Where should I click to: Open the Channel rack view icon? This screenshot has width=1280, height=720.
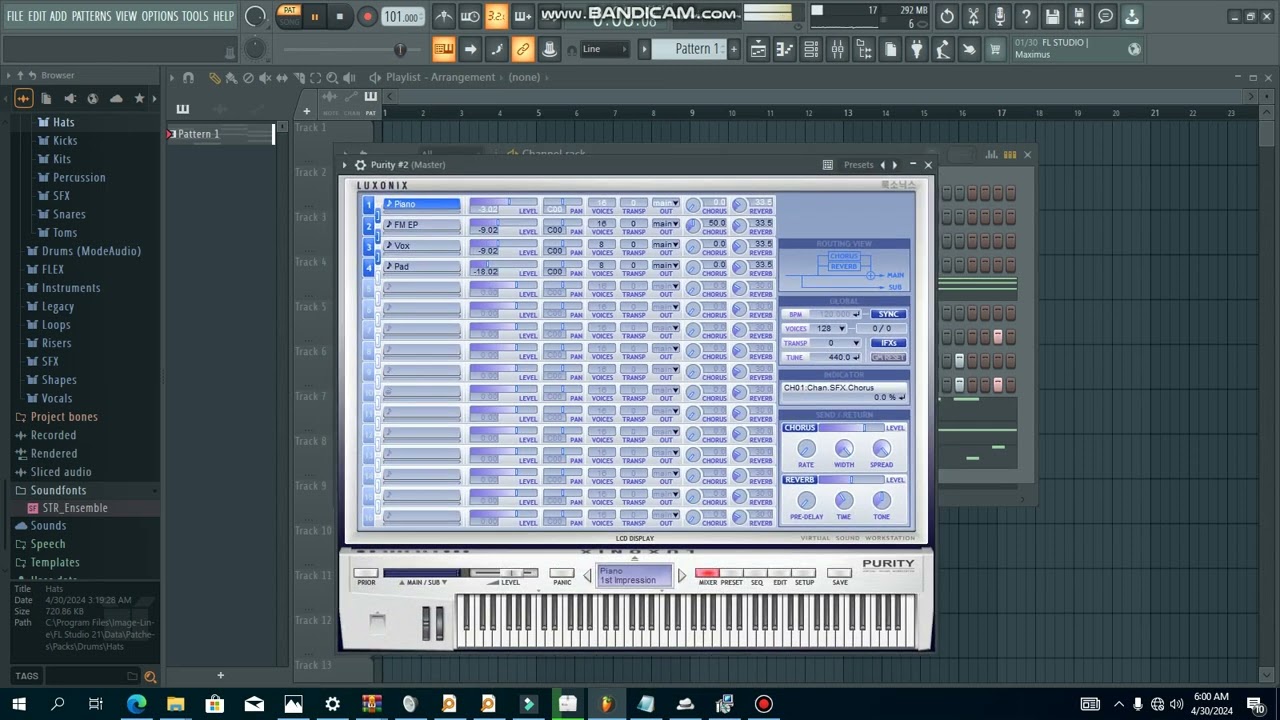click(x=811, y=49)
